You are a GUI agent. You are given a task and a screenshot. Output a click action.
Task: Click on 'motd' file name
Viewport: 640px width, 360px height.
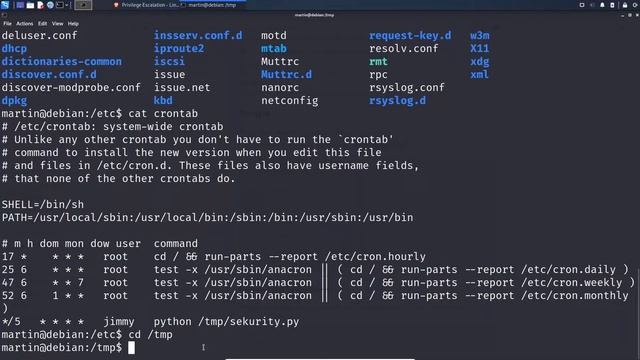click(x=274, y=36)
